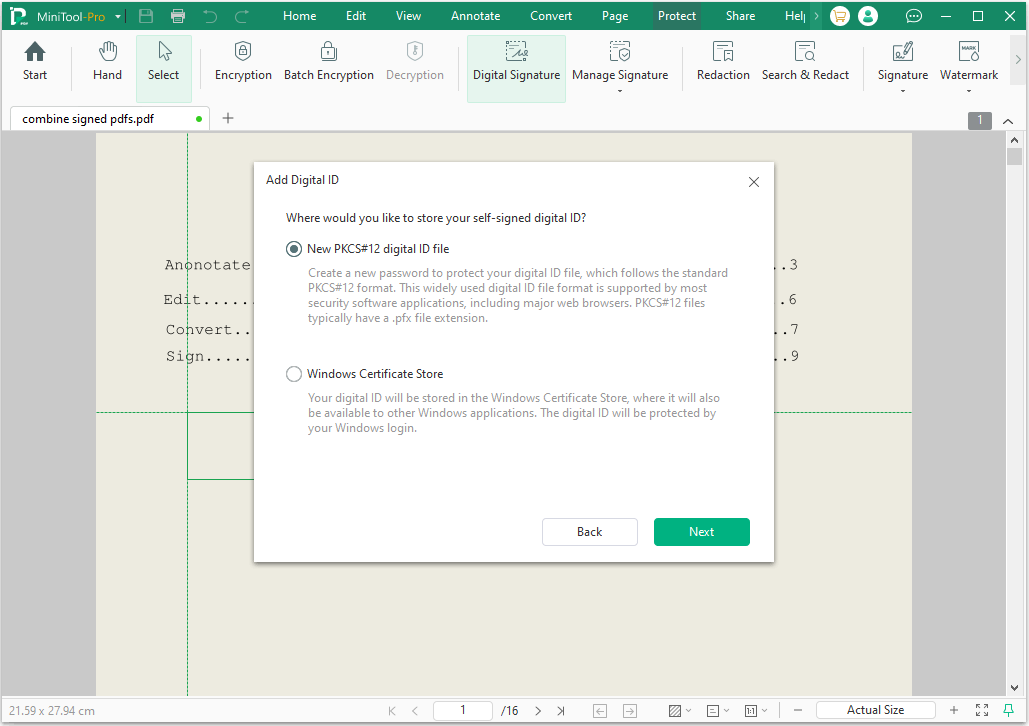This screenshot has width=1029, height=726.
Task: Zoom in with the plus icon
Action: point(954,710)
